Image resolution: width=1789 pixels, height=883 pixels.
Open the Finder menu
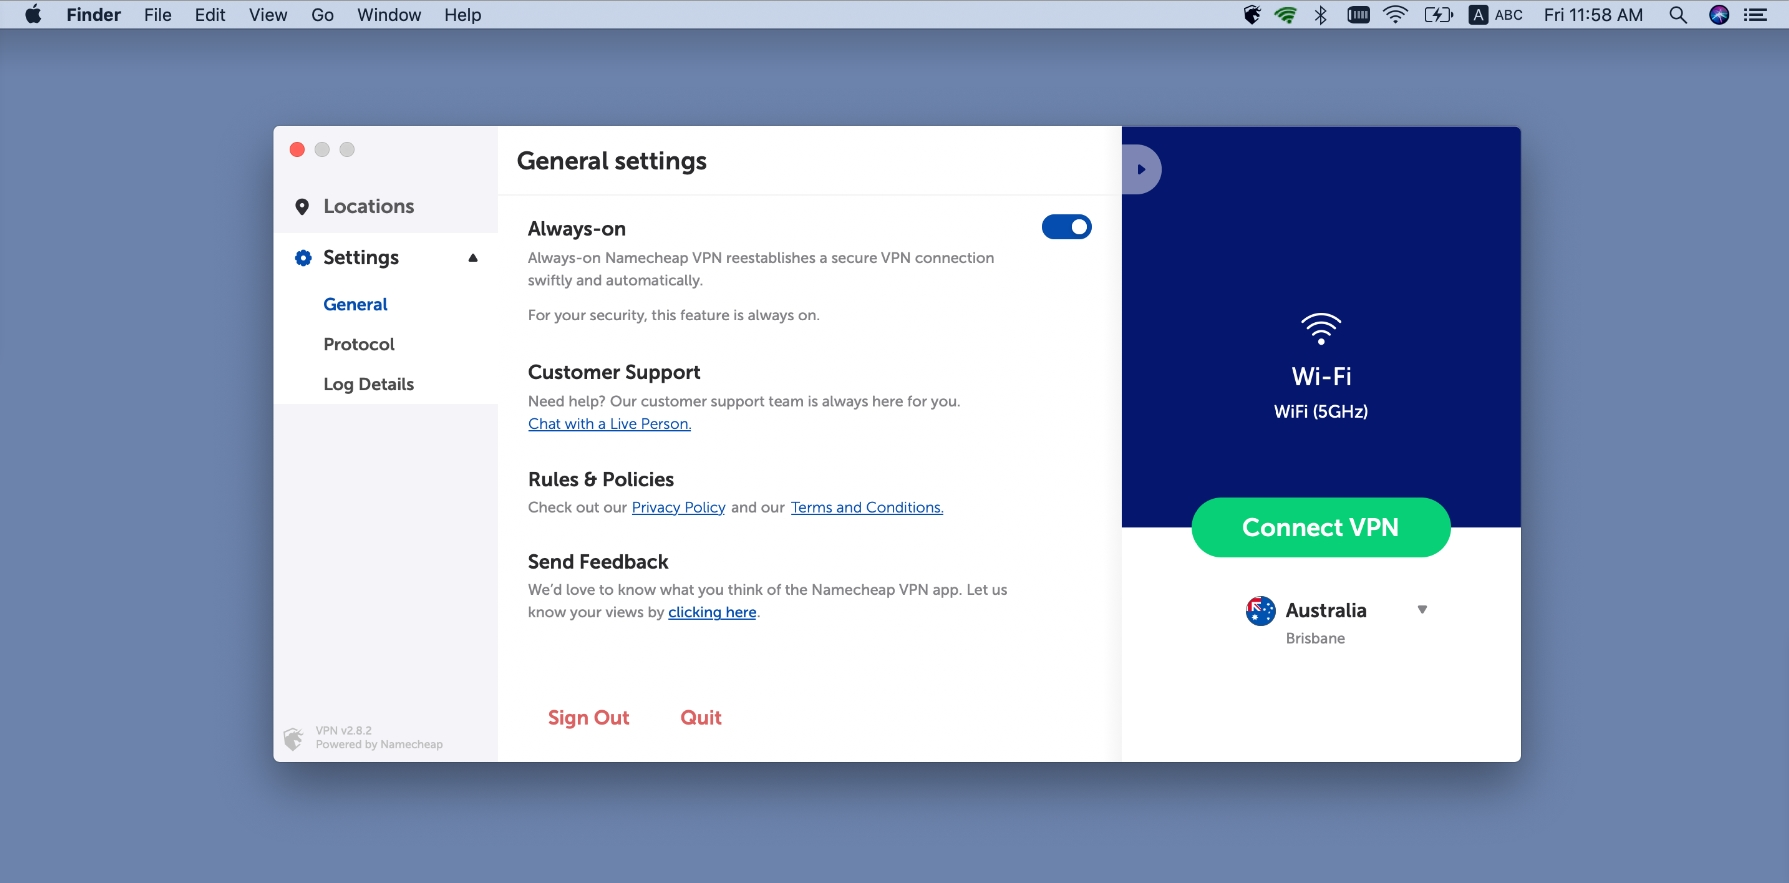(x=93, y=15)
